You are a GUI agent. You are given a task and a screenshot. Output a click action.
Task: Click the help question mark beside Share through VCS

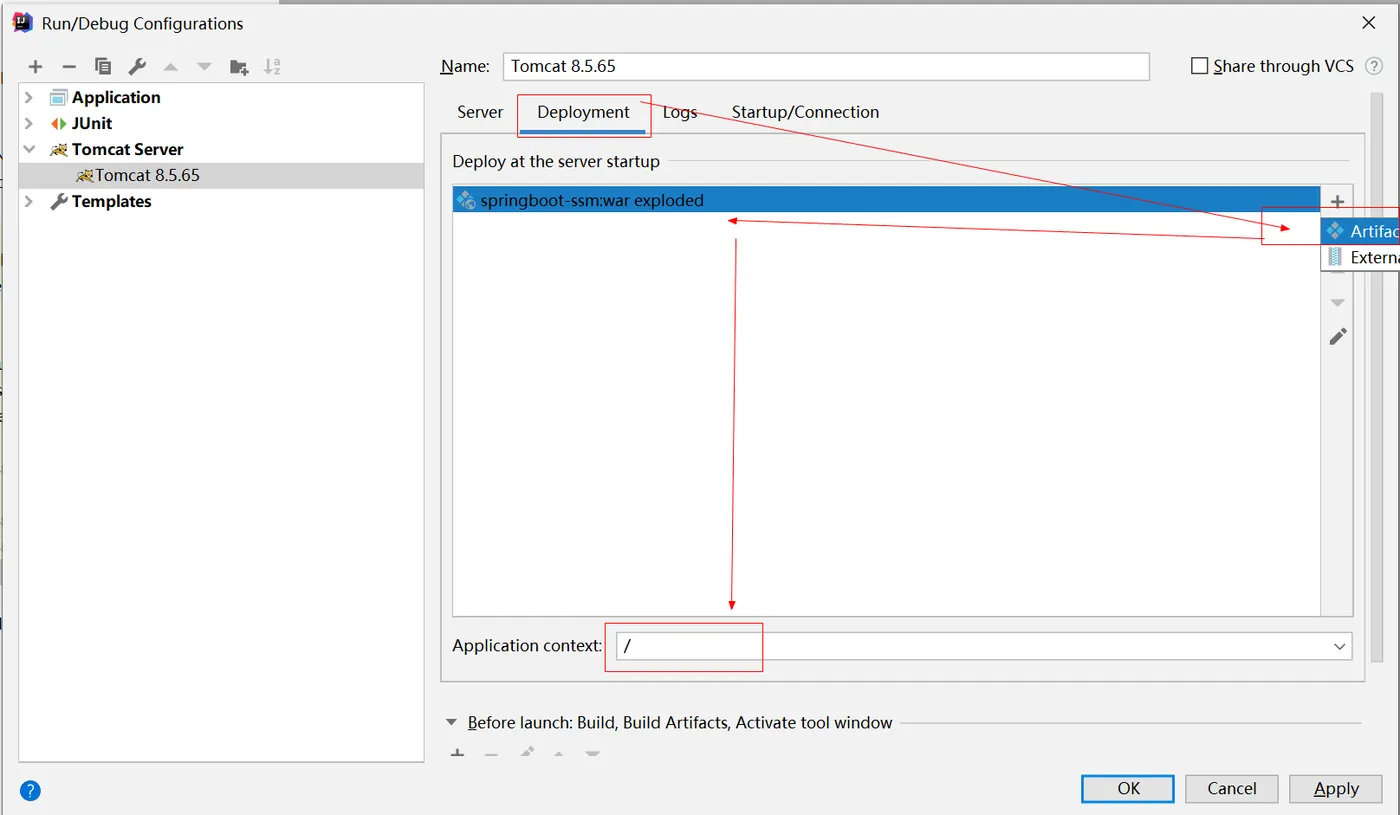point(1374,66)
